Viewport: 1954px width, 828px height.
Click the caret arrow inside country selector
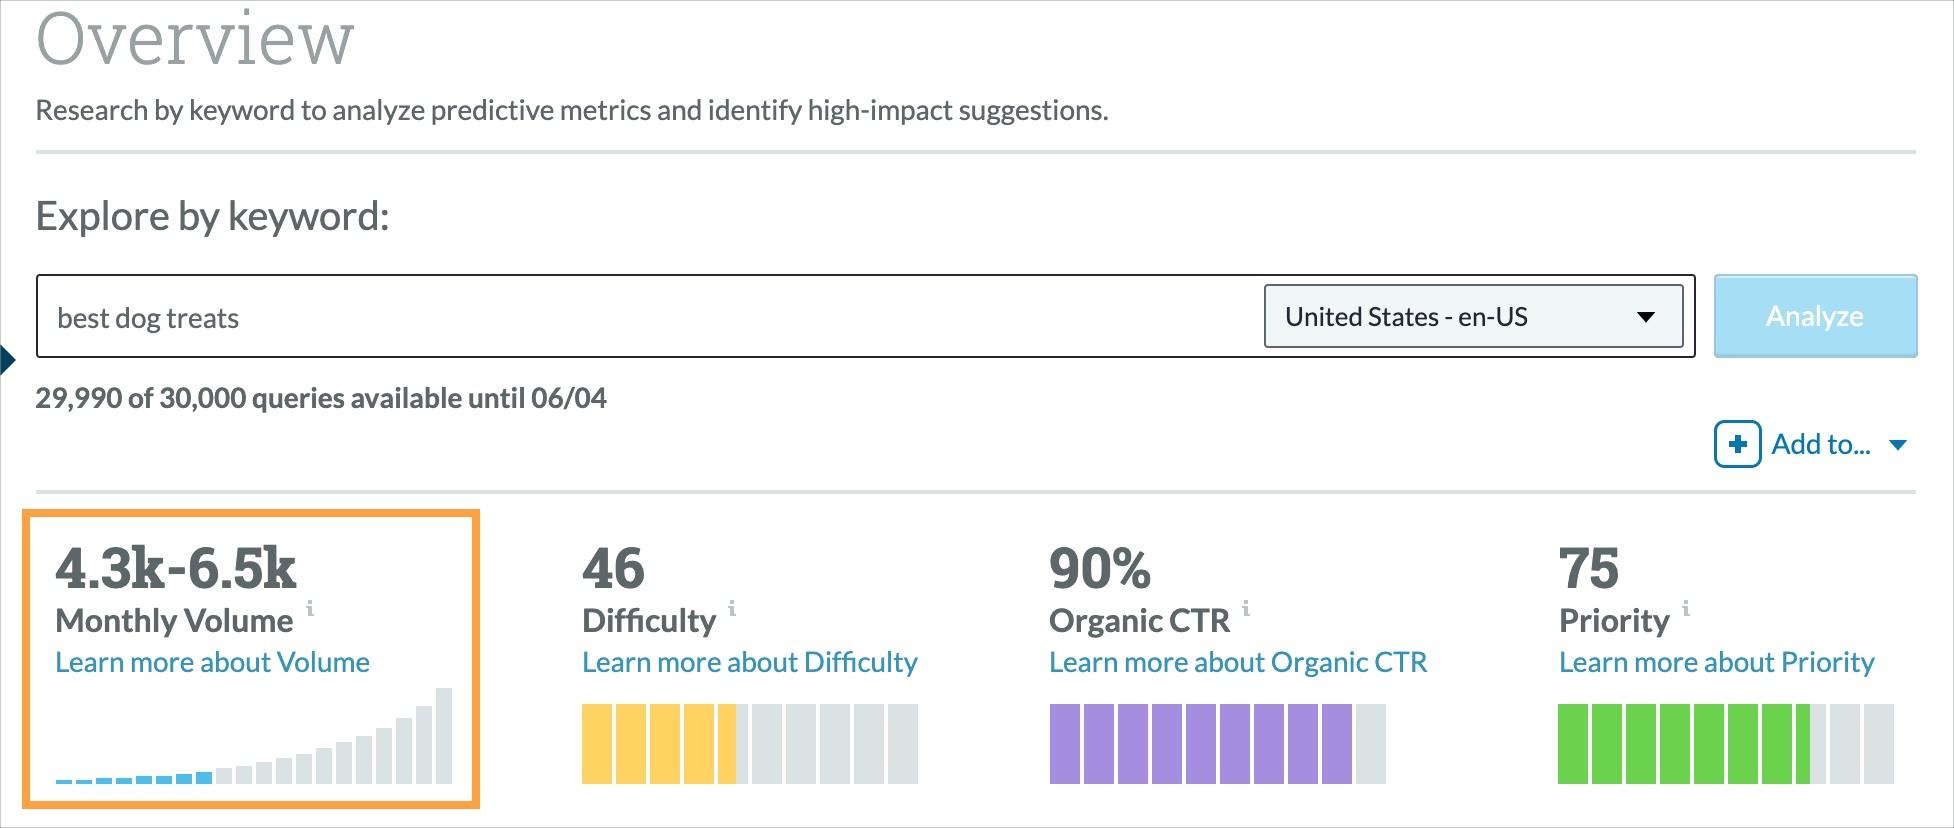[1647, 317]
